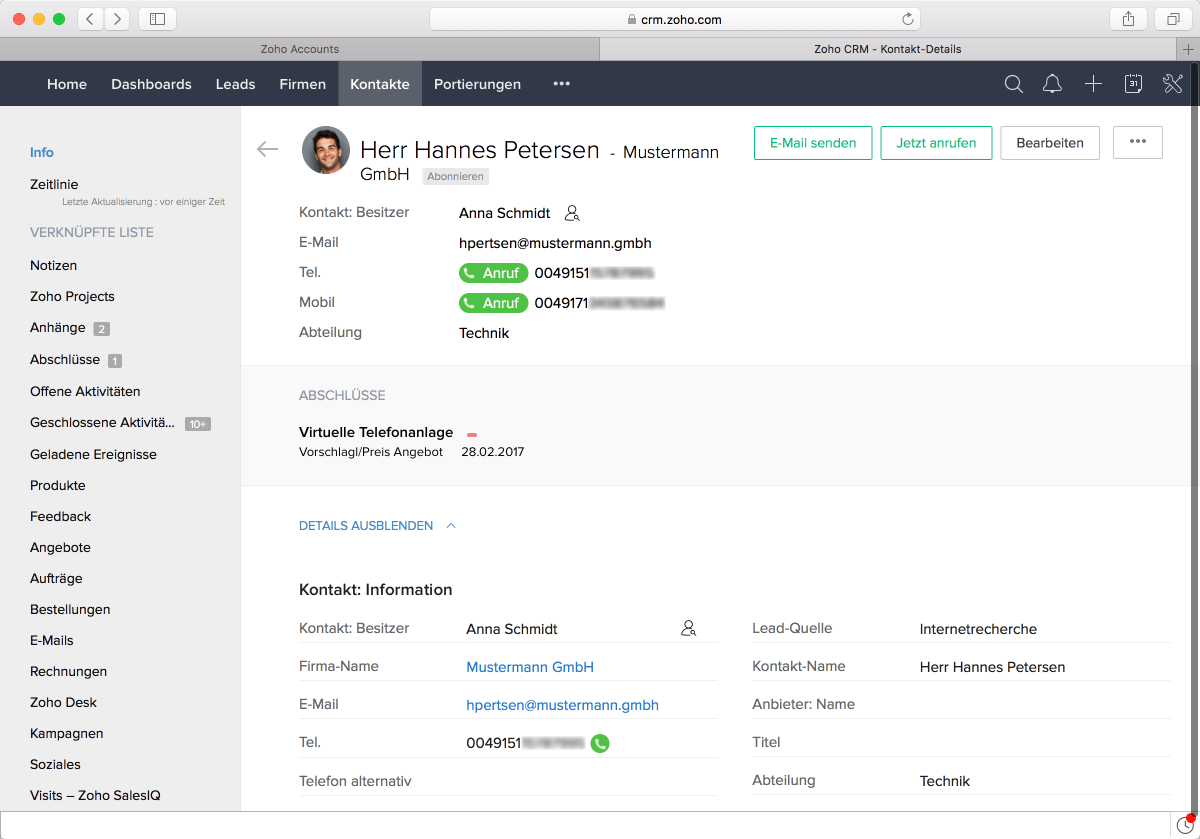The height and width of the screenshot is (839, 1200).
Task: Open the Leads tab
Action: point(235,84)
